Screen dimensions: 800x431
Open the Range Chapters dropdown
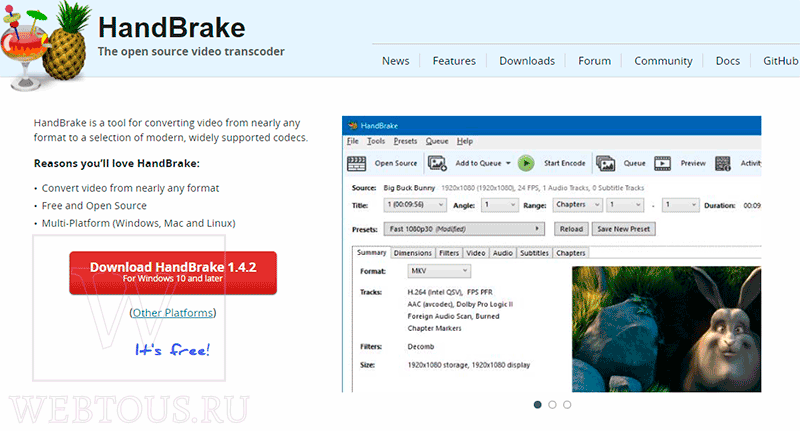(578, 205)
